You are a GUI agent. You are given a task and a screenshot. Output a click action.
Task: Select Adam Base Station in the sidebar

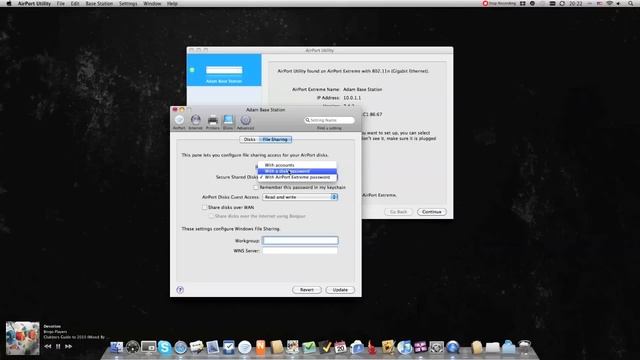(224, 70)
